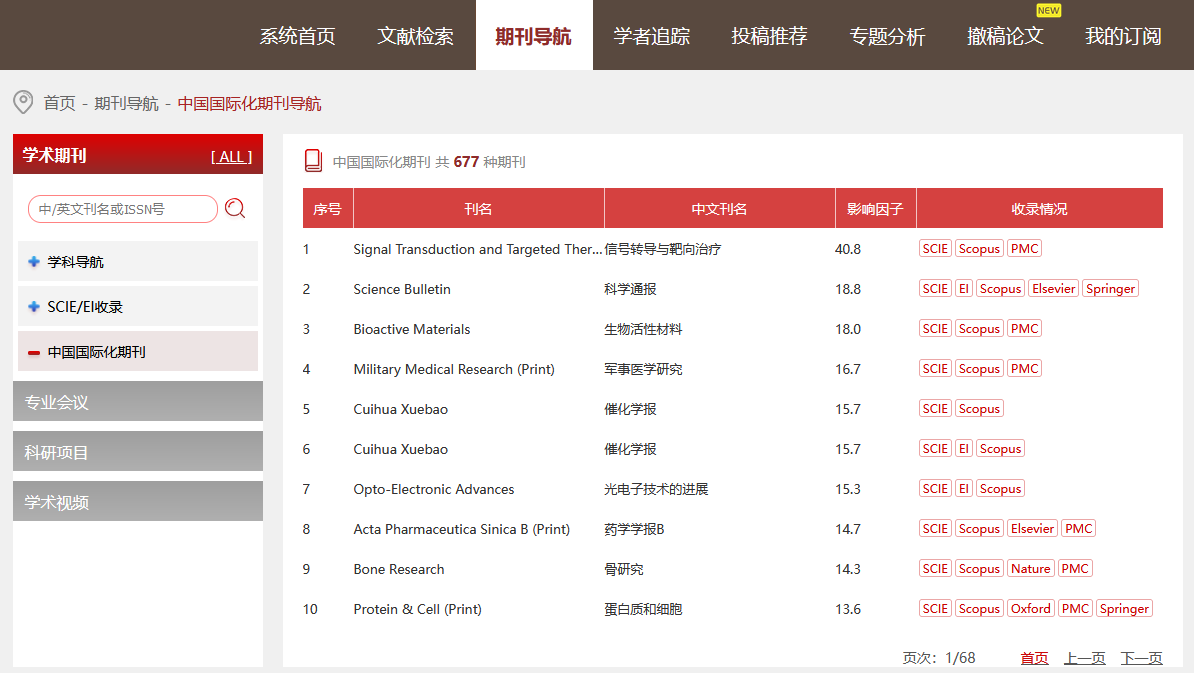Click Elsevier tag in Acta Pharmaceutica Sinica row

1033,528
